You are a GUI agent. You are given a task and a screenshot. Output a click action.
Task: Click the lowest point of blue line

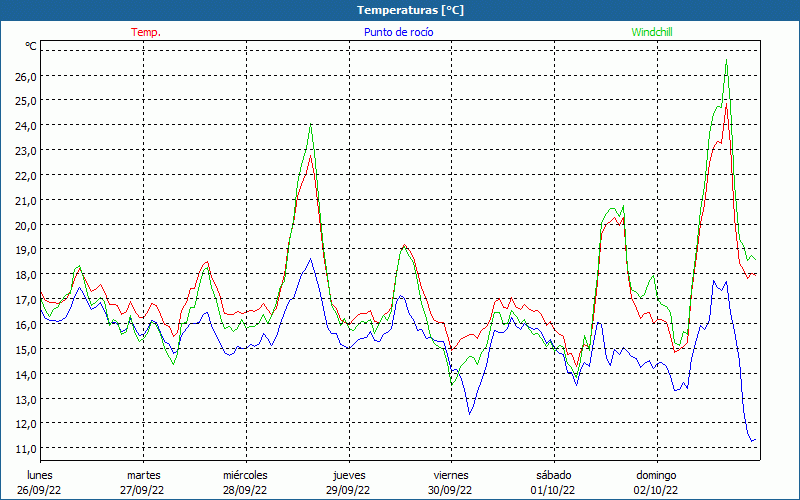pos(752,441)
